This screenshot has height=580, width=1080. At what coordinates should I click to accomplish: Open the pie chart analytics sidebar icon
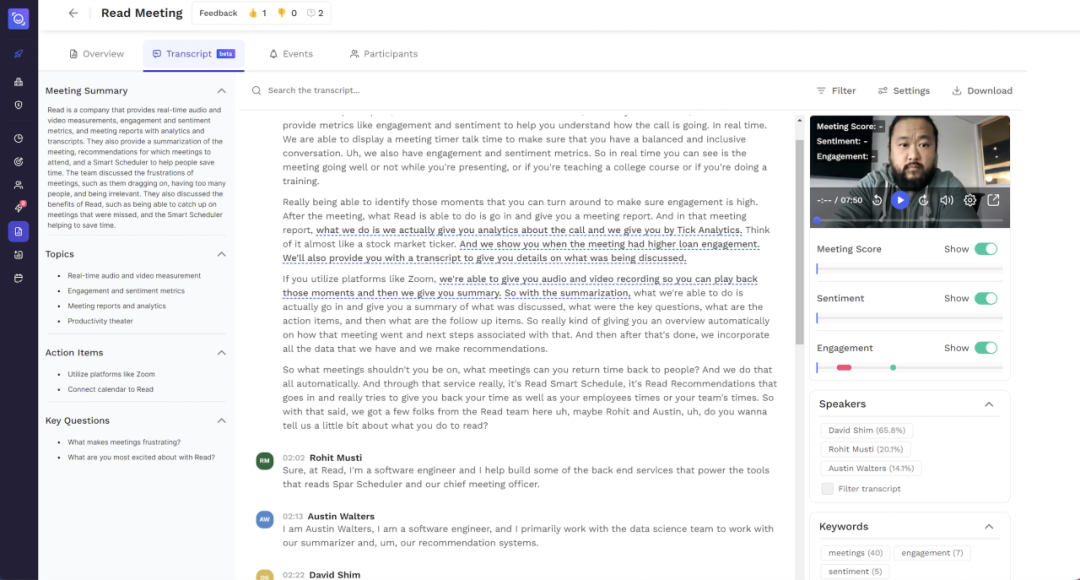pyautogui.click(x=19, y=138)
